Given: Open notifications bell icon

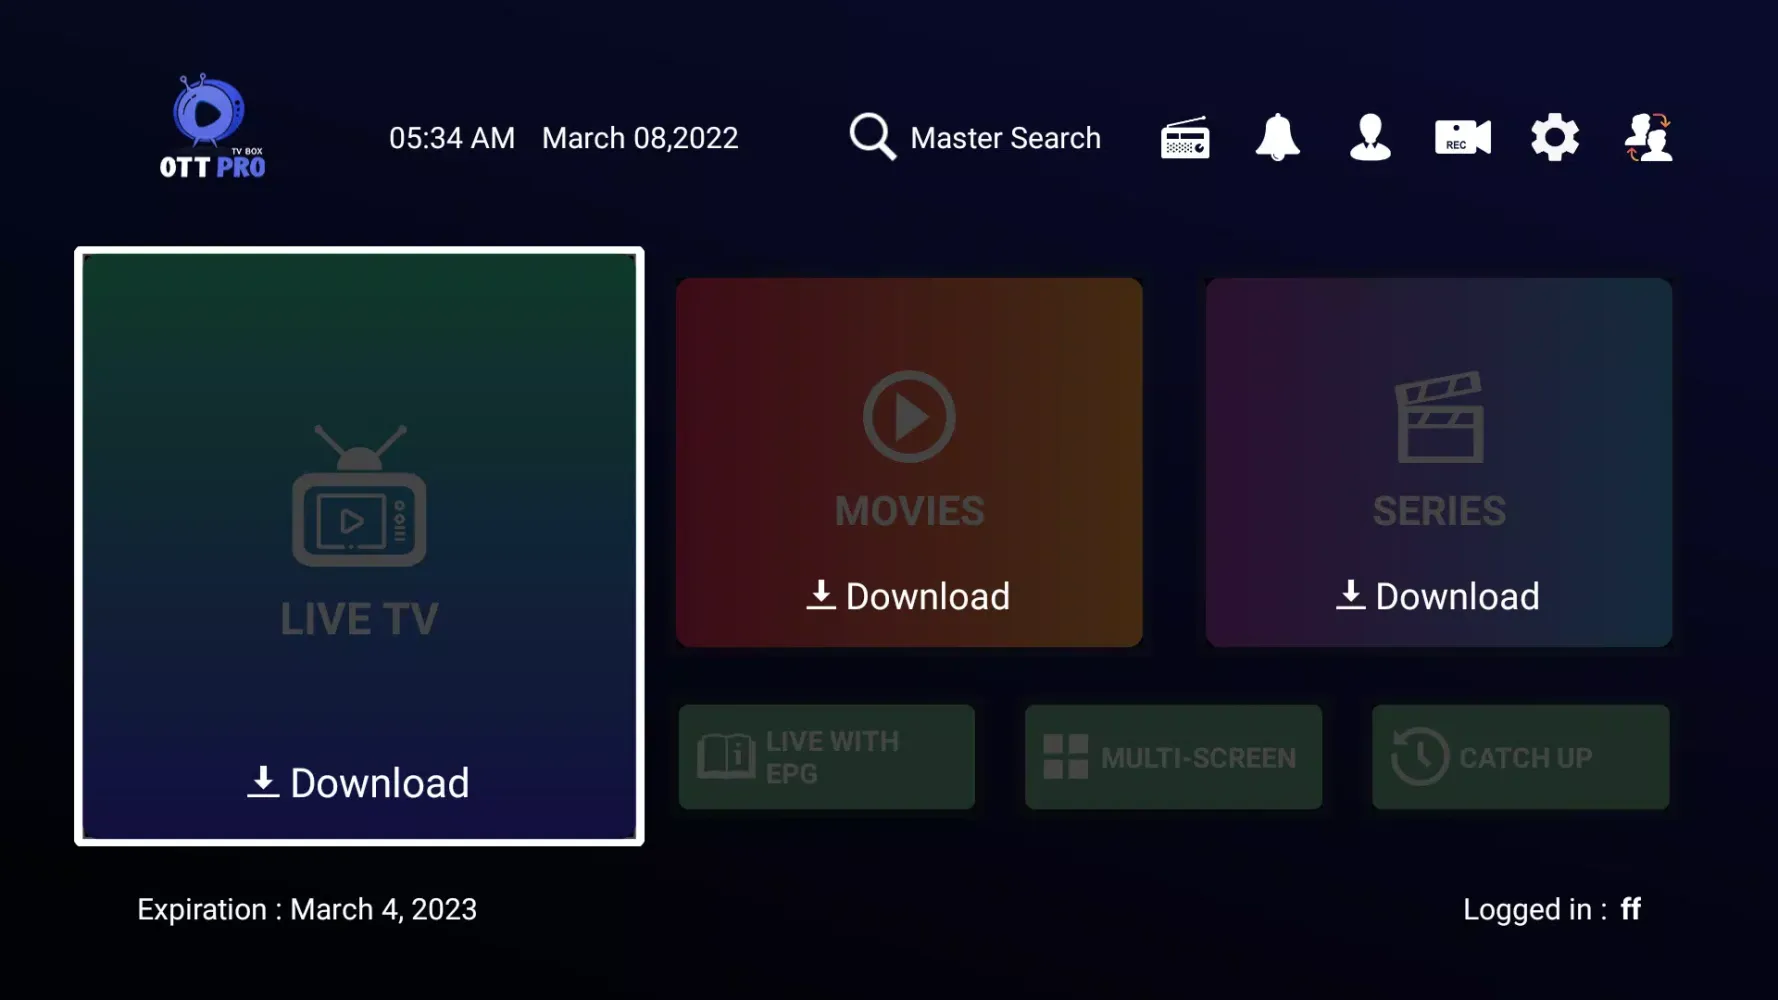Looking at the screenshot, I should tap(1277, 137).
